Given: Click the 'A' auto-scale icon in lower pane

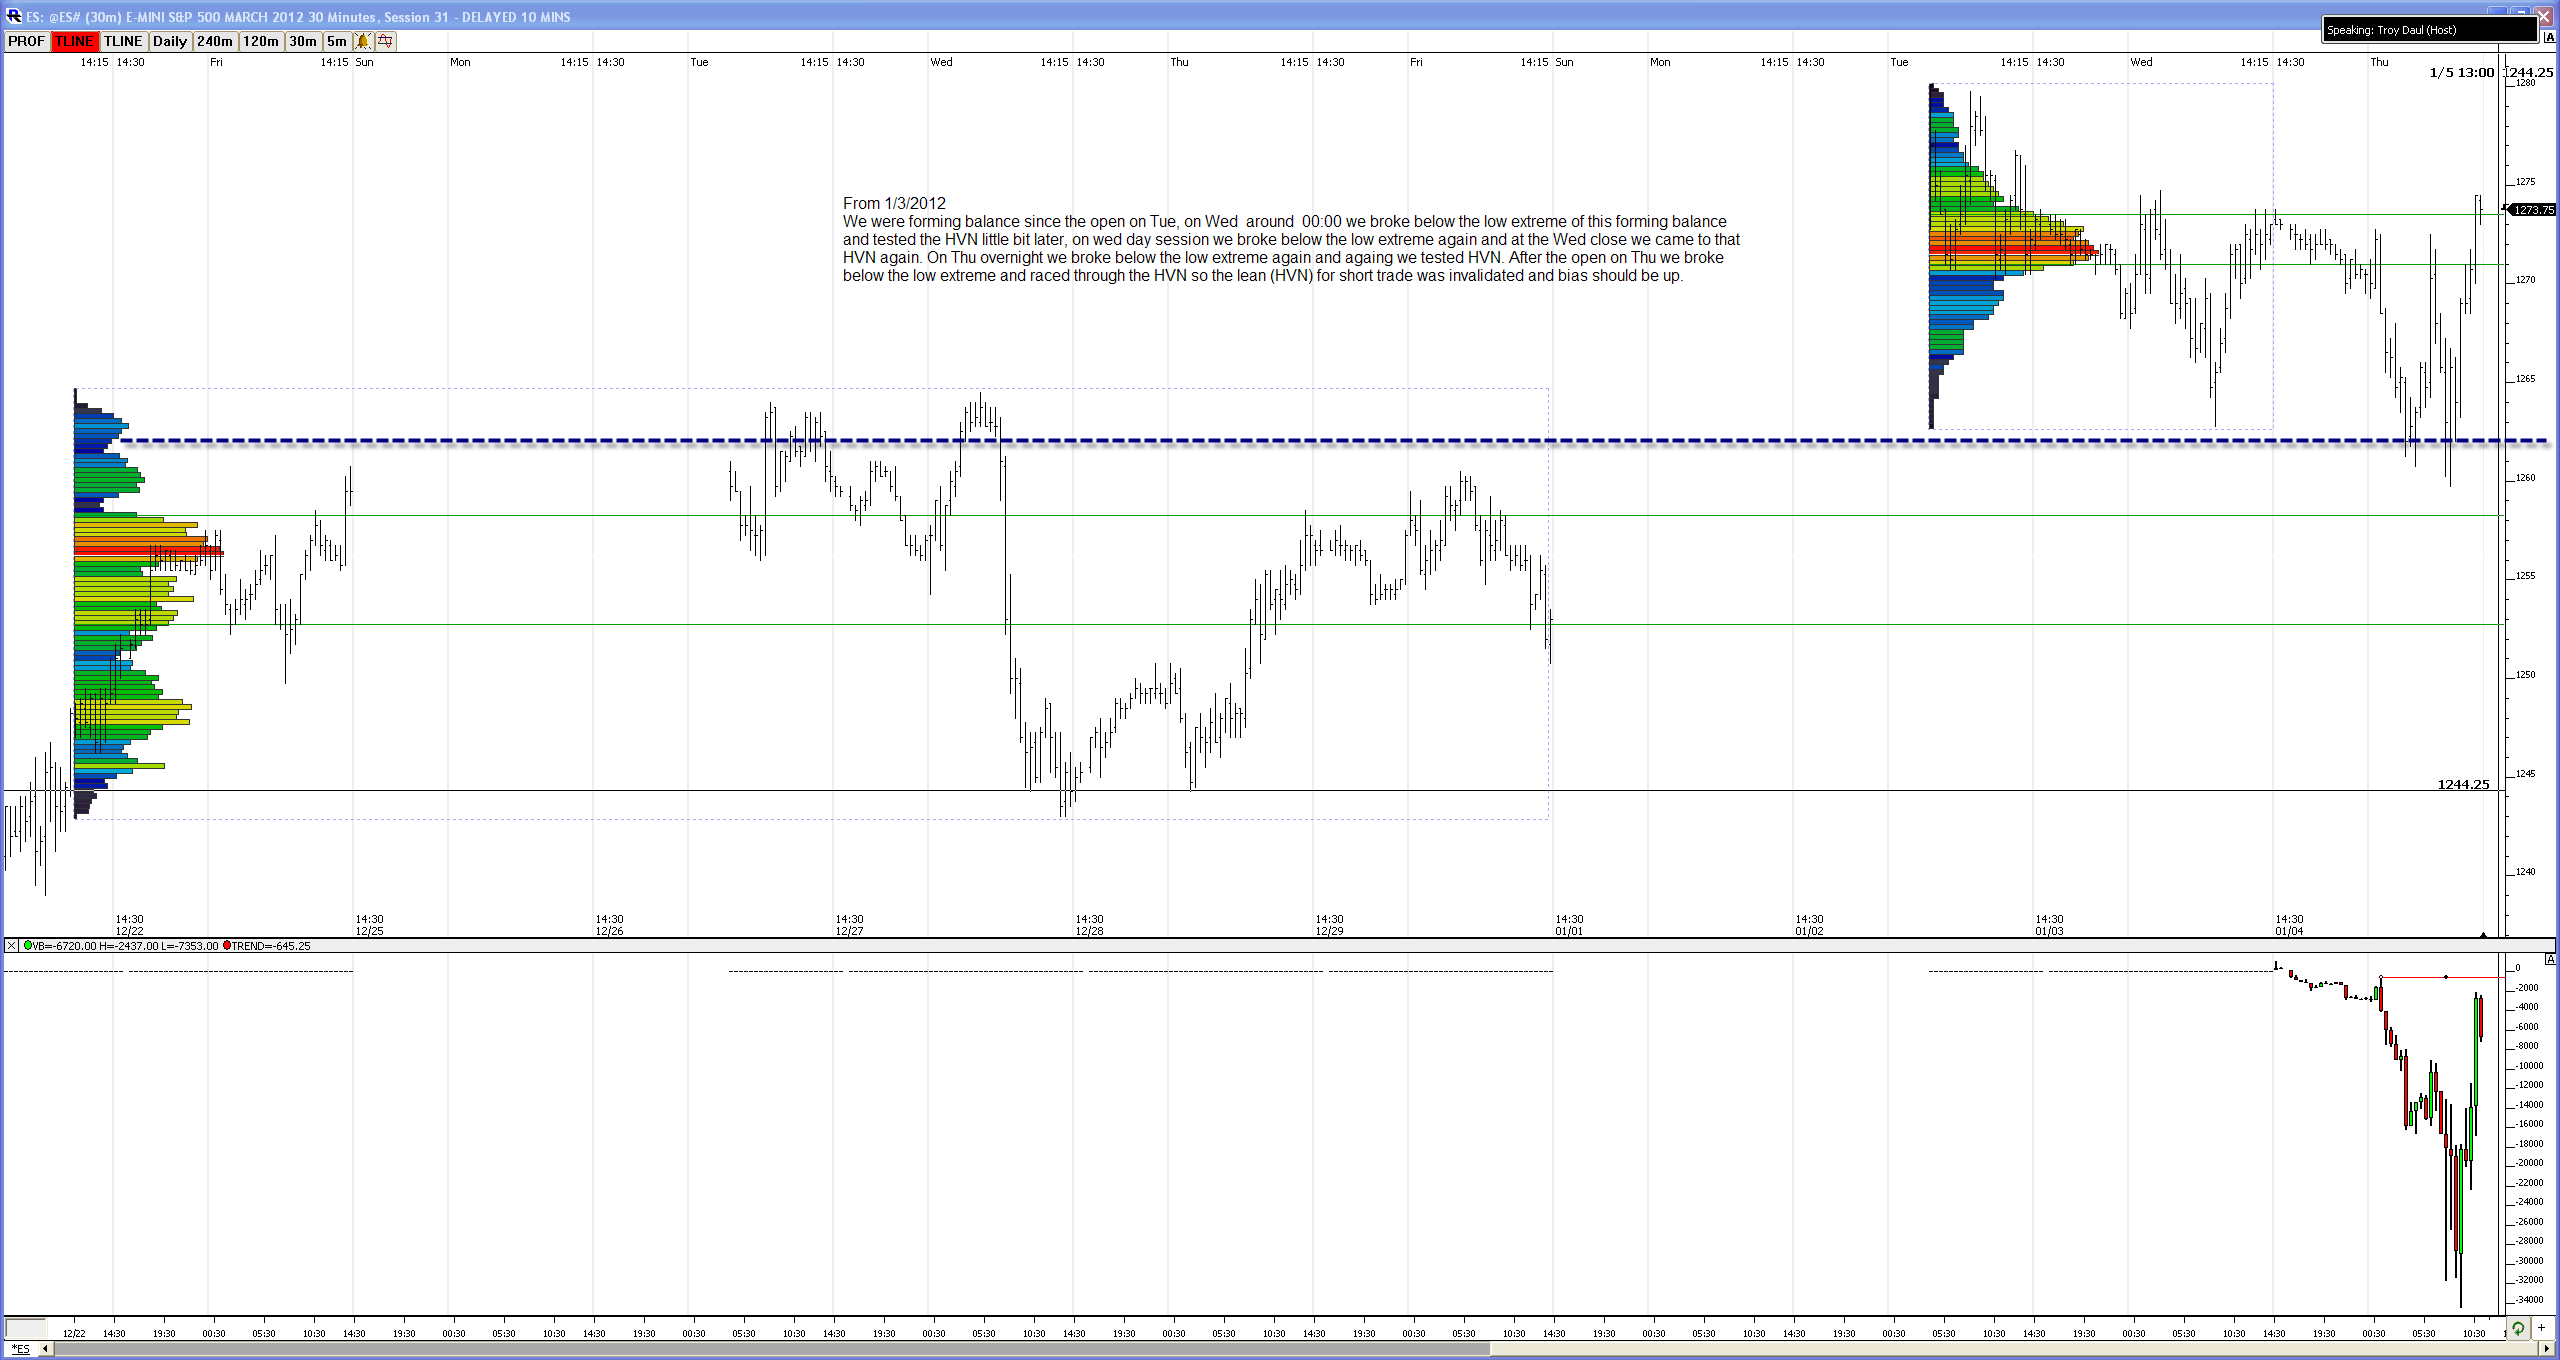Looking at the screenshot, I should 2550,959.
